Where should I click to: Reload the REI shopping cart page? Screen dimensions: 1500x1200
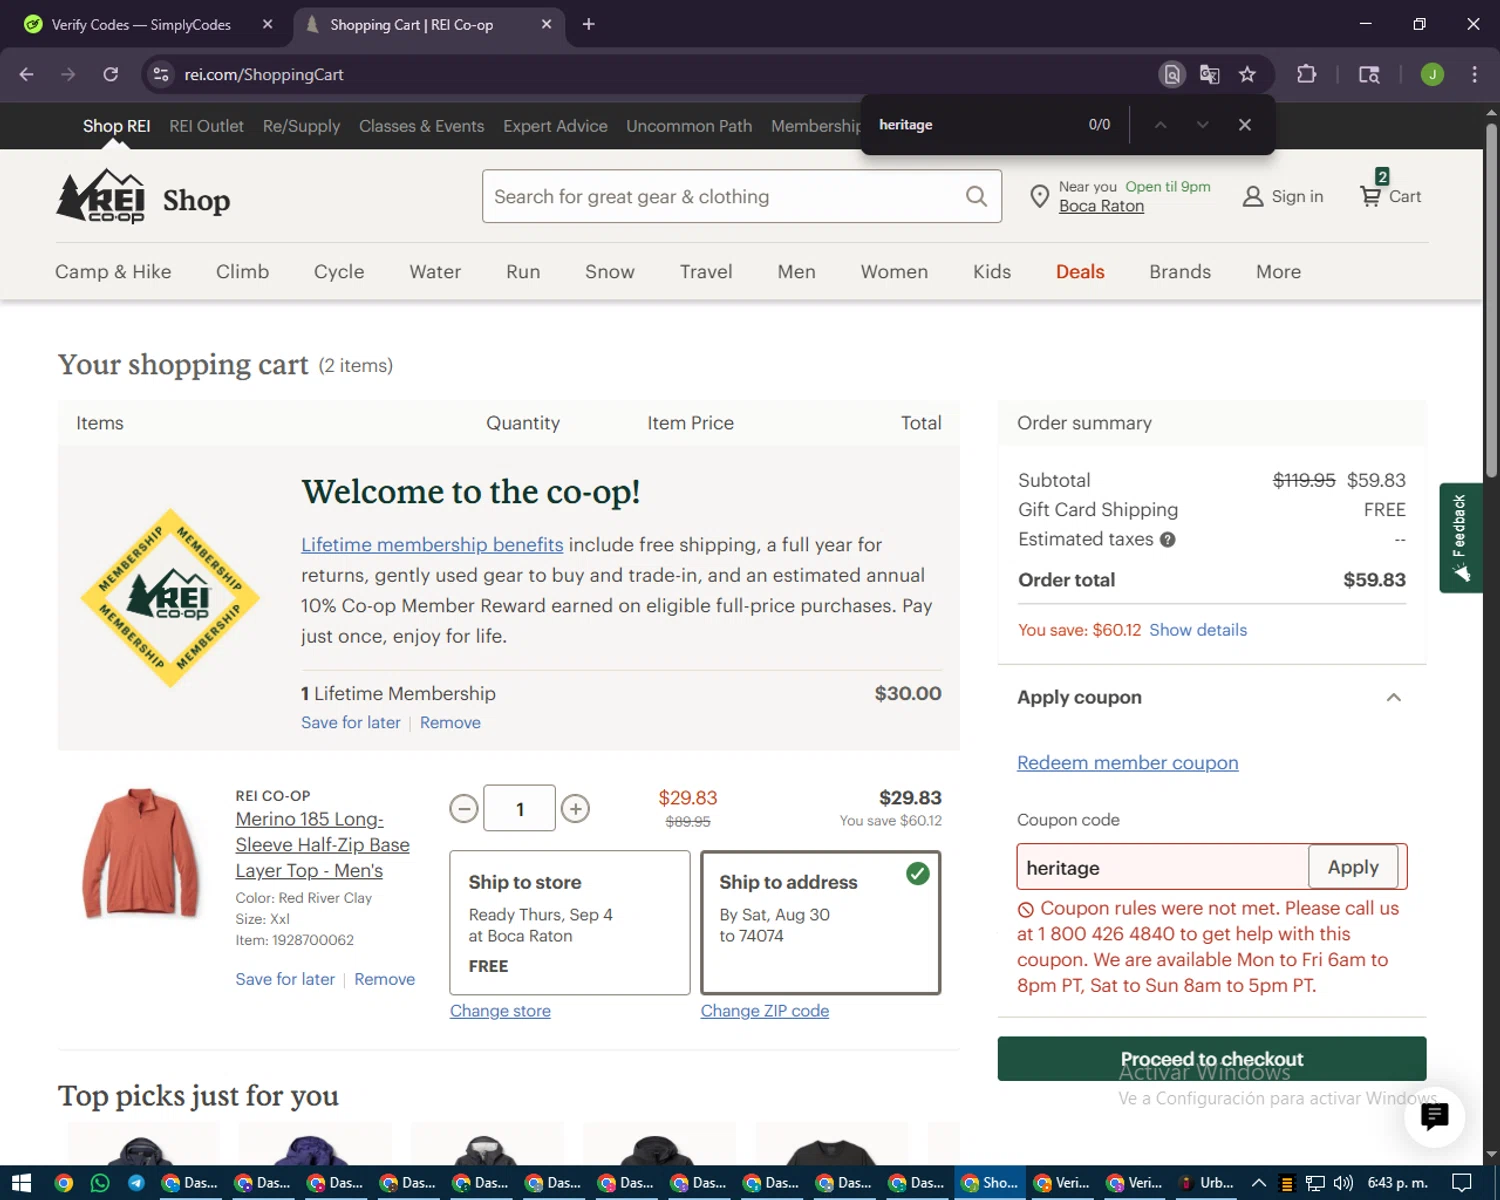click(111, 74)
